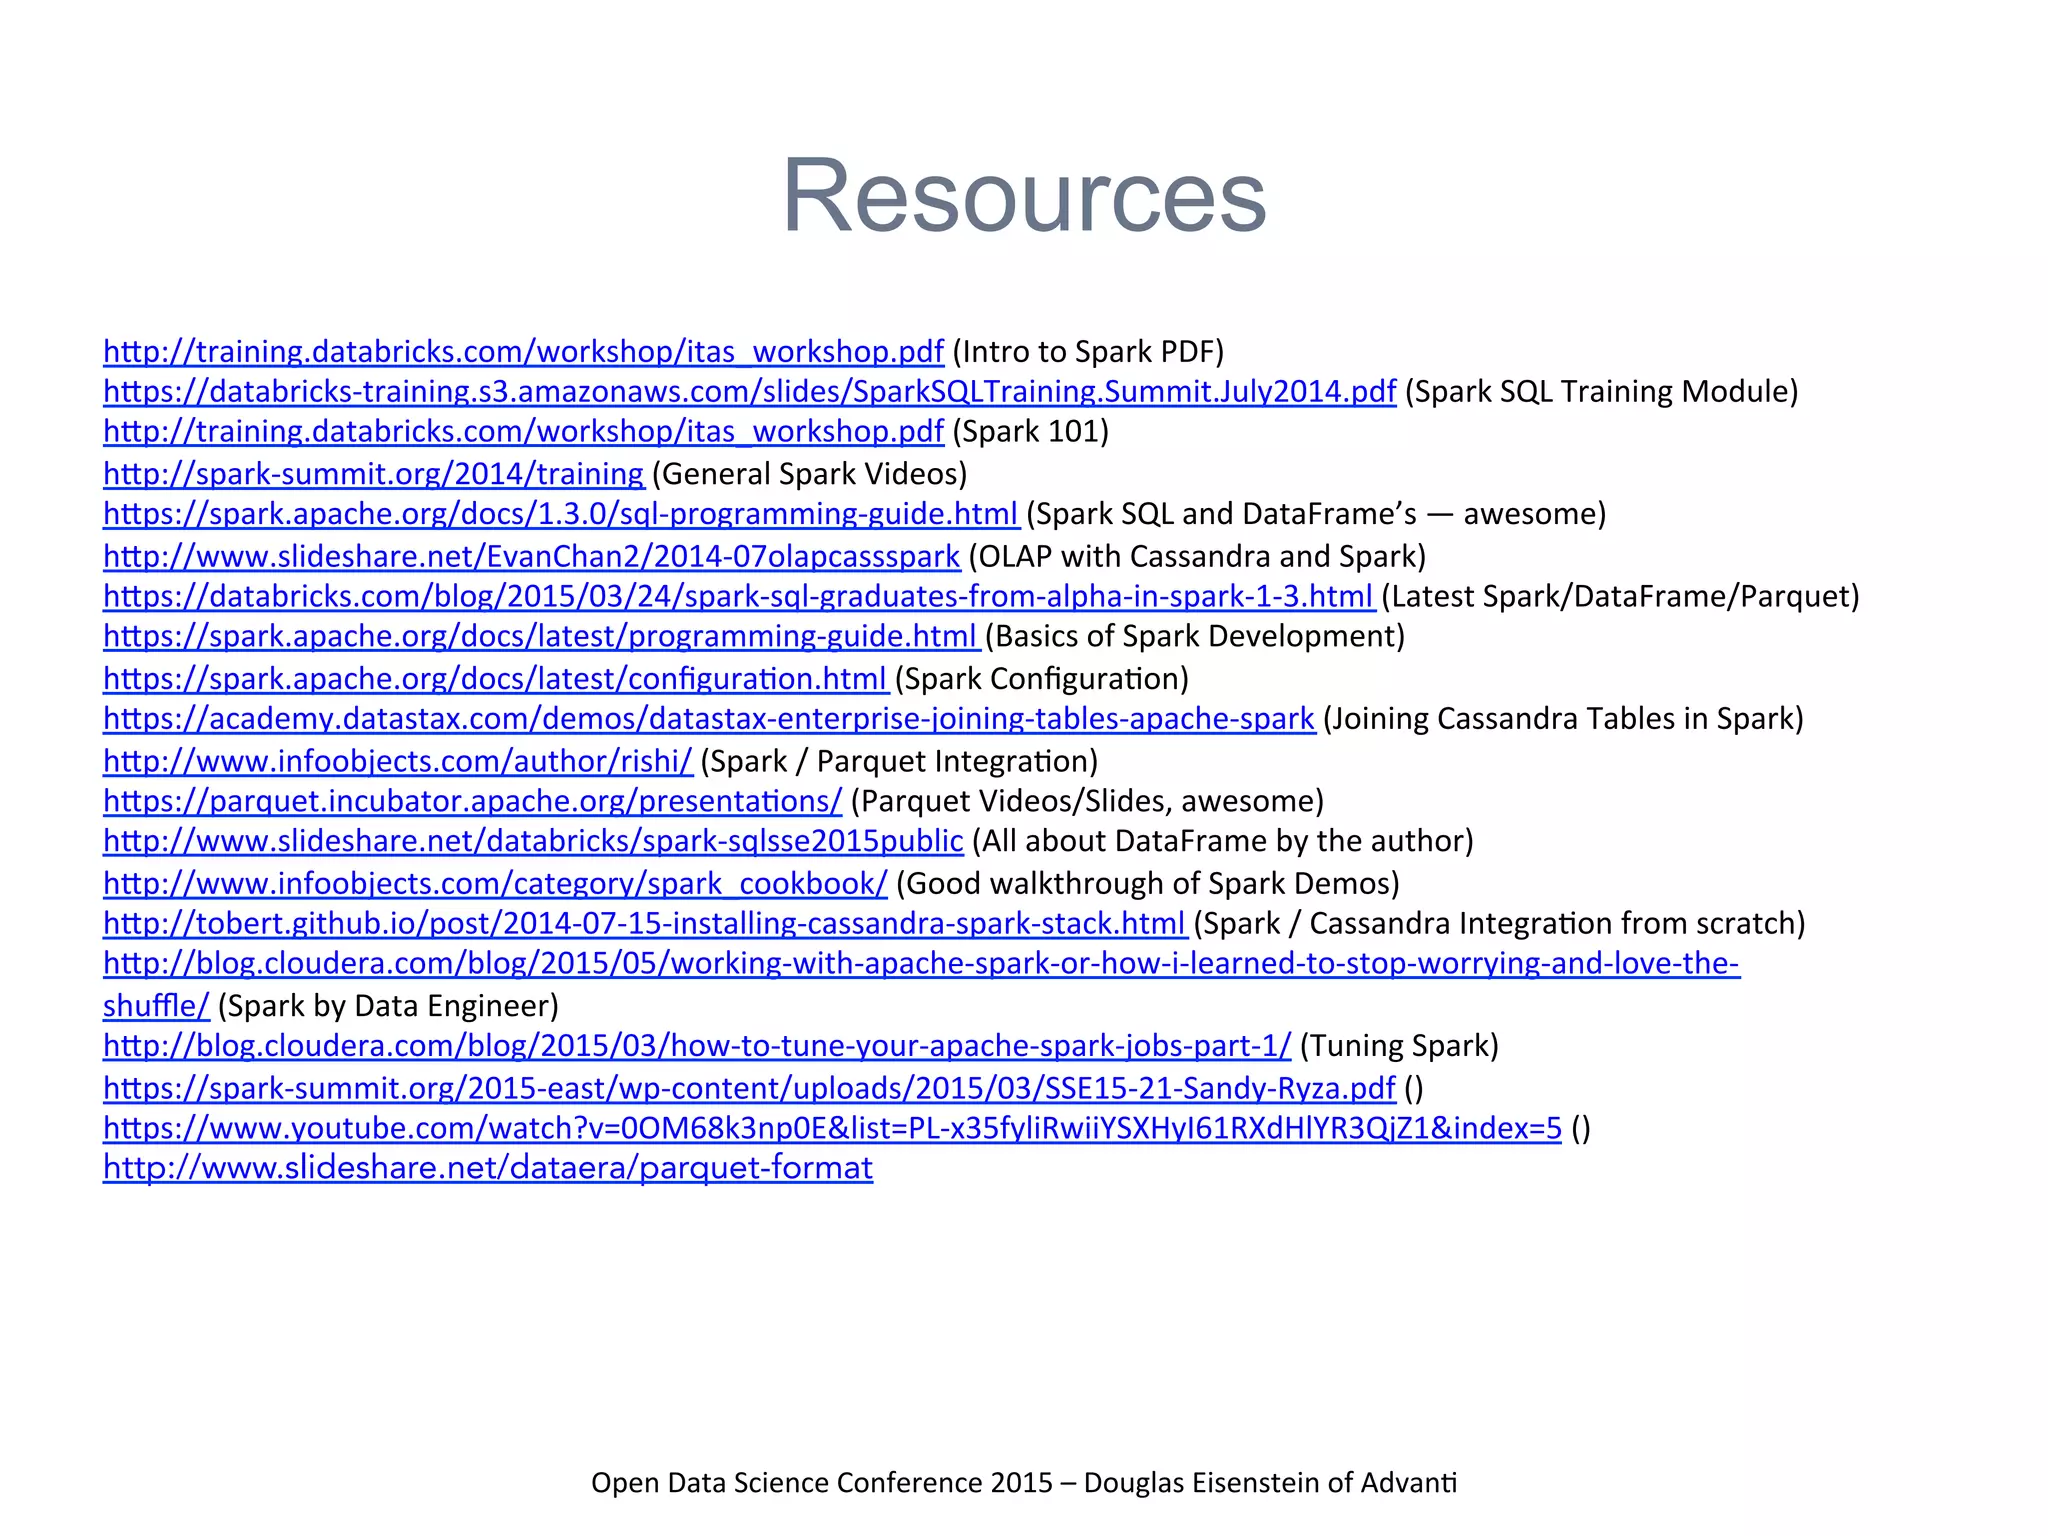Open the docs/latest/programming-guide.html link
The width and height of the screenshot is (2048, 1536).
point(541,637)
